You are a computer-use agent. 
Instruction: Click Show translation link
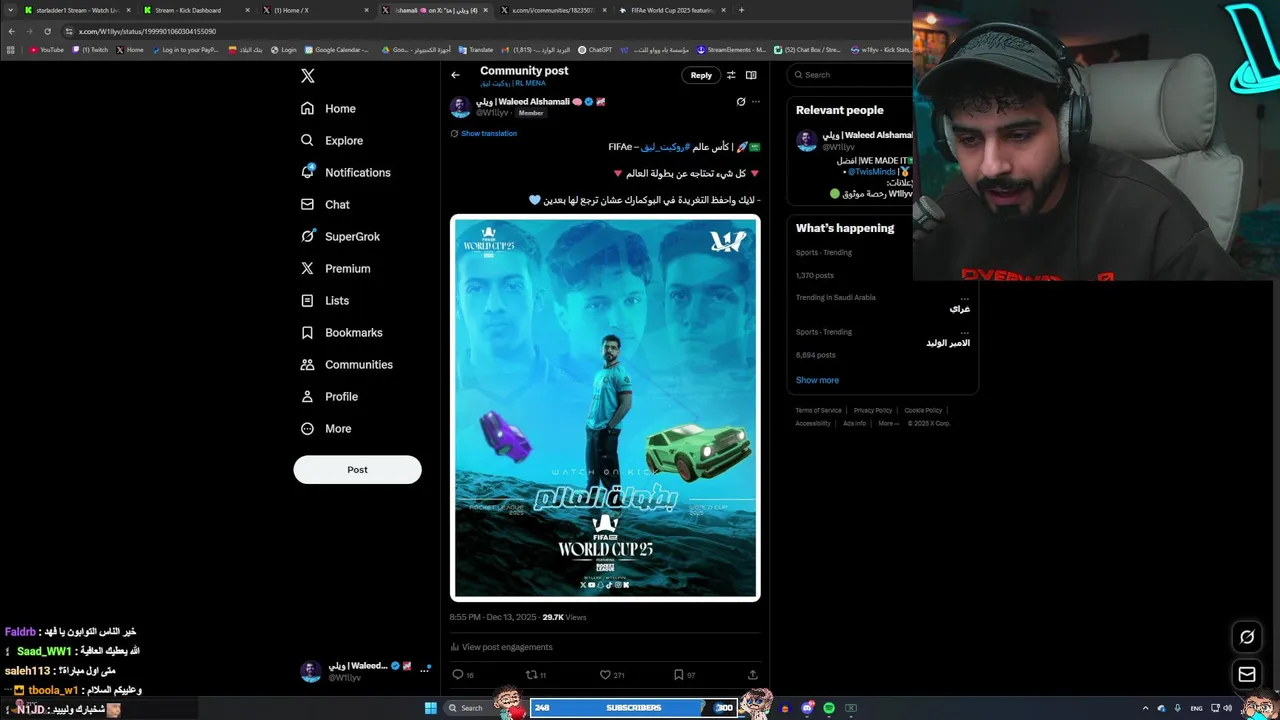click(x=489, y=133)
